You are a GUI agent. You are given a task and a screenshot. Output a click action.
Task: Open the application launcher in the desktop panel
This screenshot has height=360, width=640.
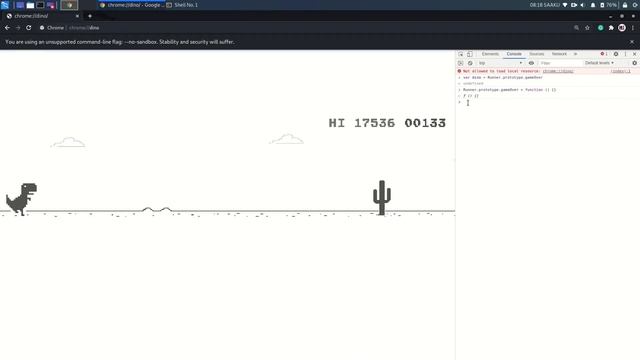pos(5,5)
